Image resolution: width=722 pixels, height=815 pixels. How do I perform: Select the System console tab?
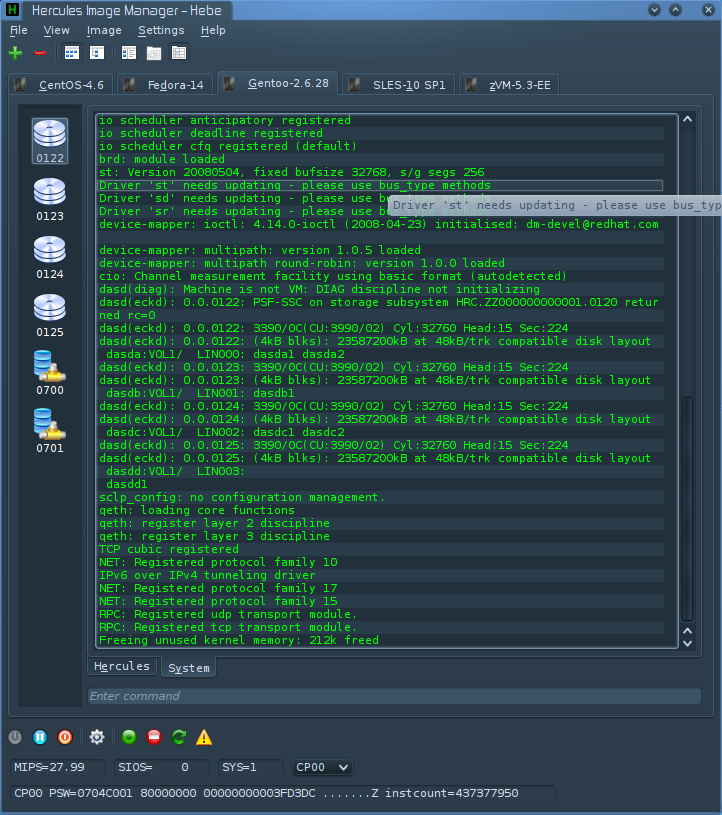pyautogui.click(x=189, y=668)
